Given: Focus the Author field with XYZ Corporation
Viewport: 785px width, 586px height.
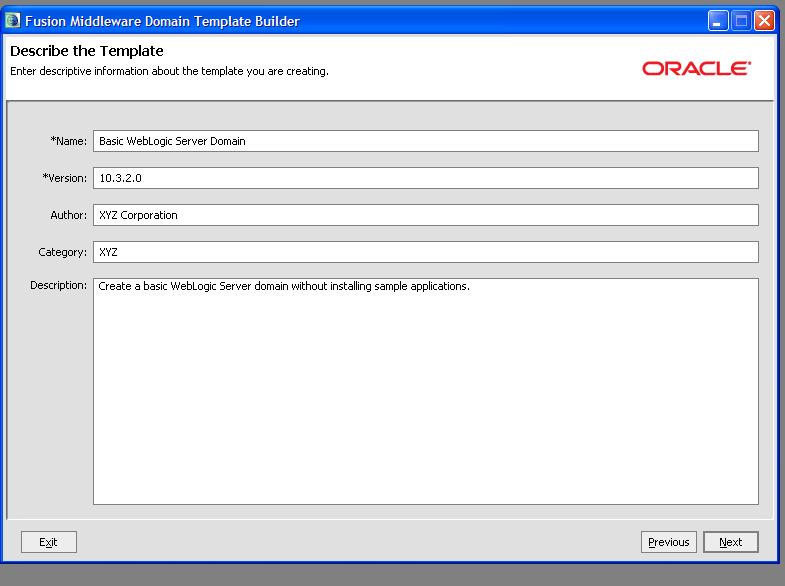Looking at the screenshot, I should coord(426,215).
